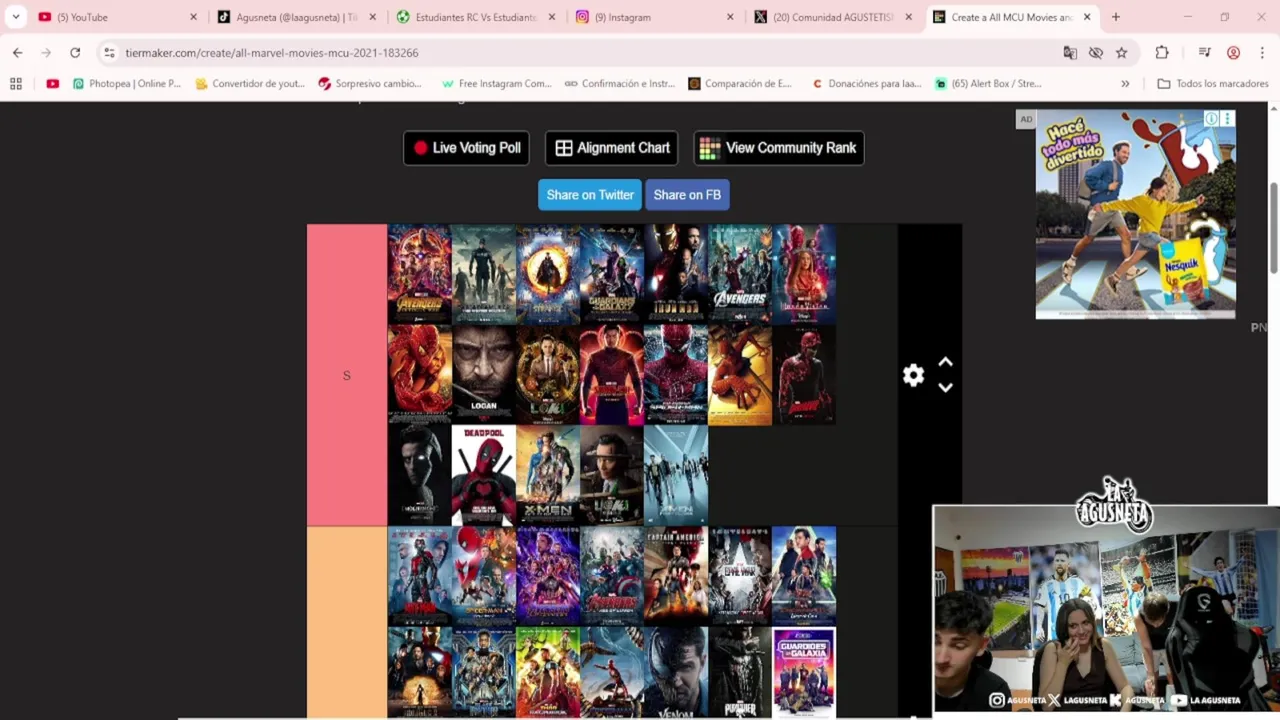The width and height of the screenshot is (1280, 720).
Task: Click Share on Twitter
Action: (x=590, y=195)
